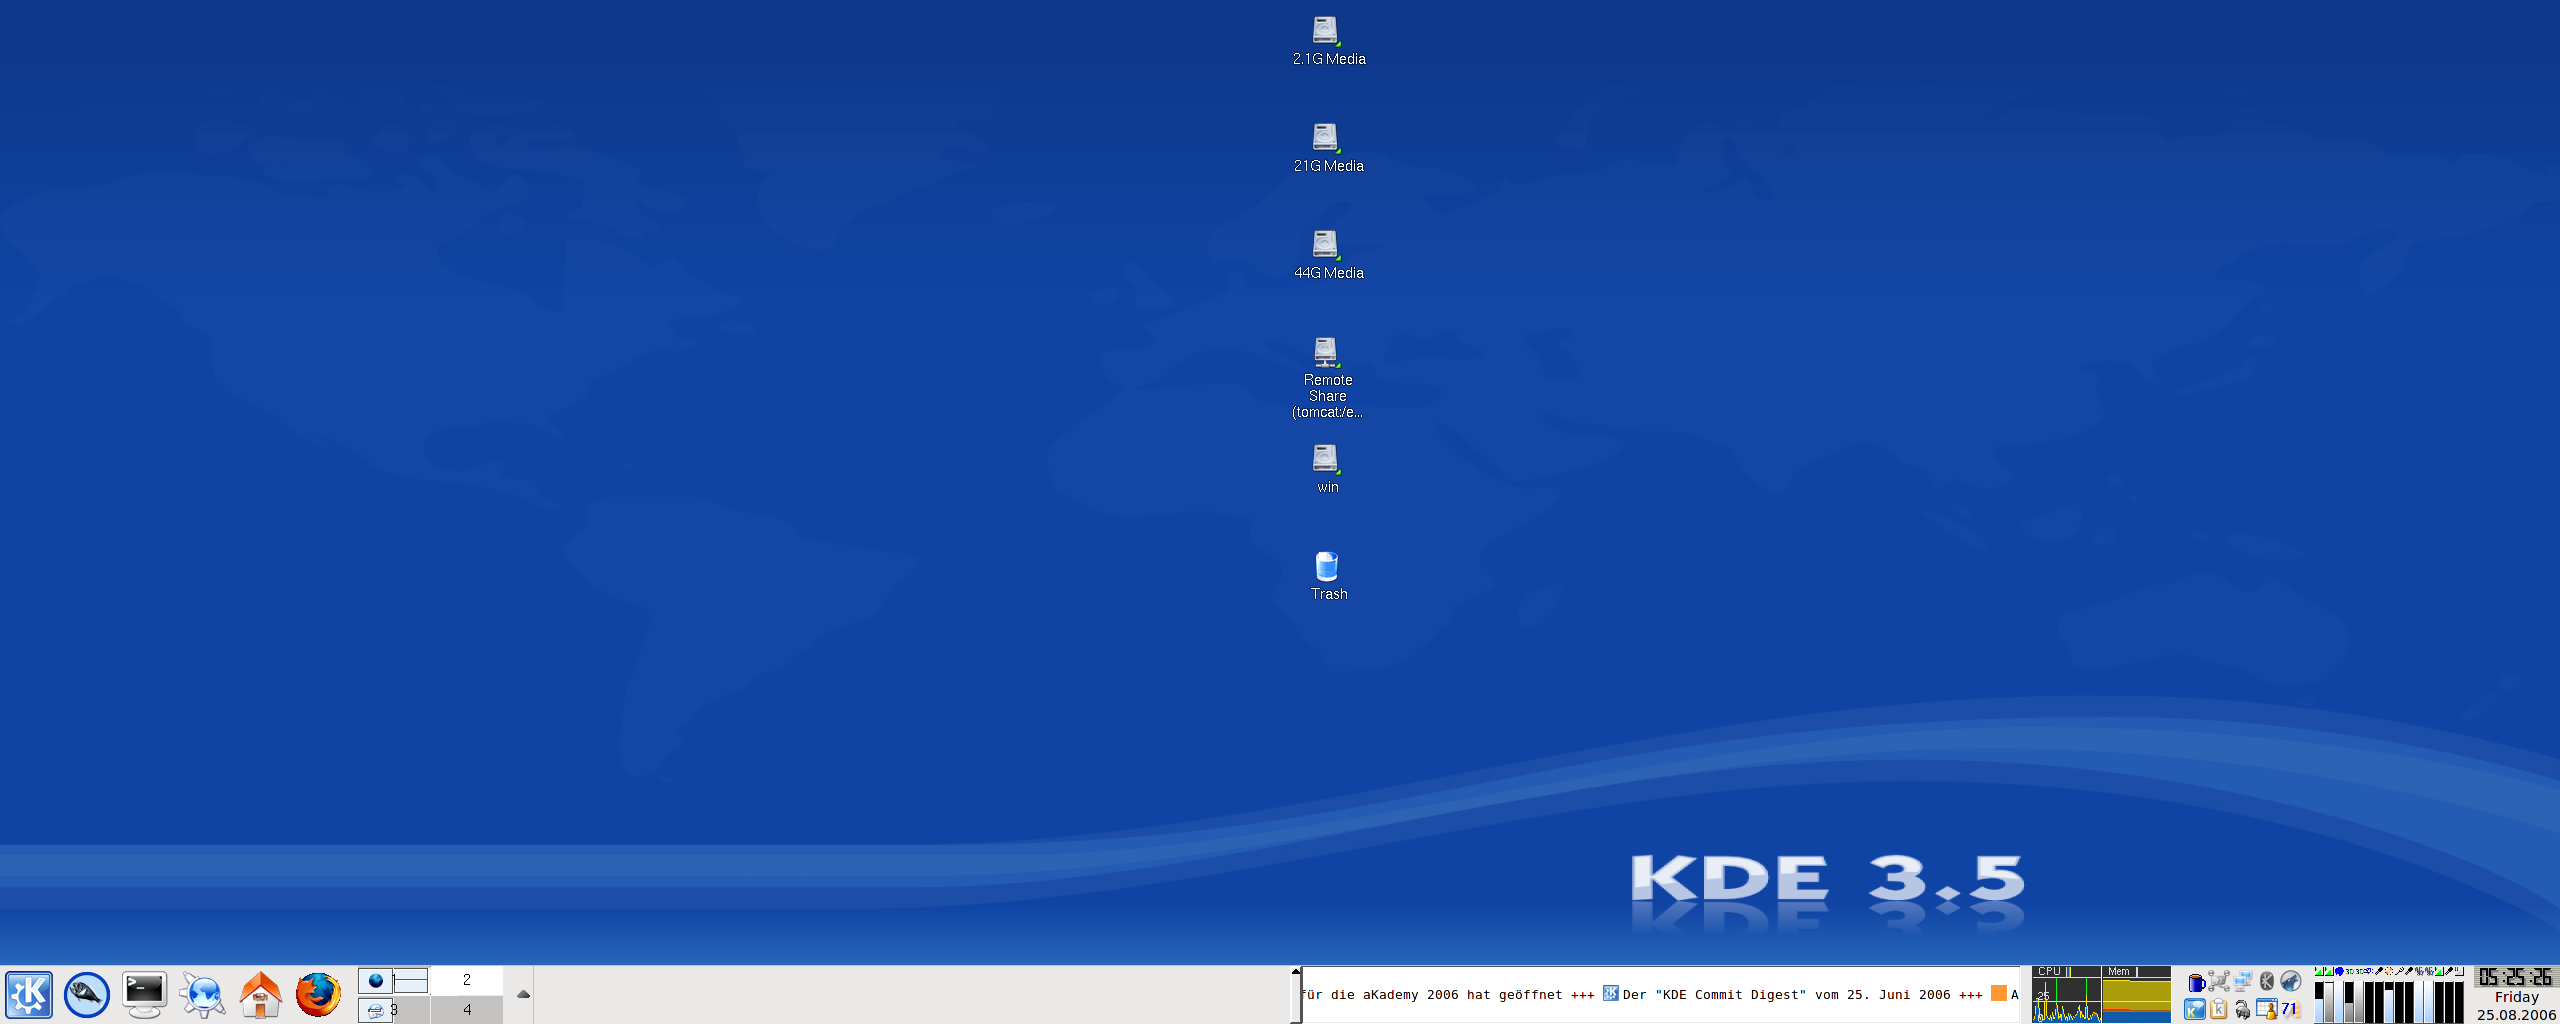Click the globe button beside the pager
Screen dimensions: 2560x1024
(376, 981)
